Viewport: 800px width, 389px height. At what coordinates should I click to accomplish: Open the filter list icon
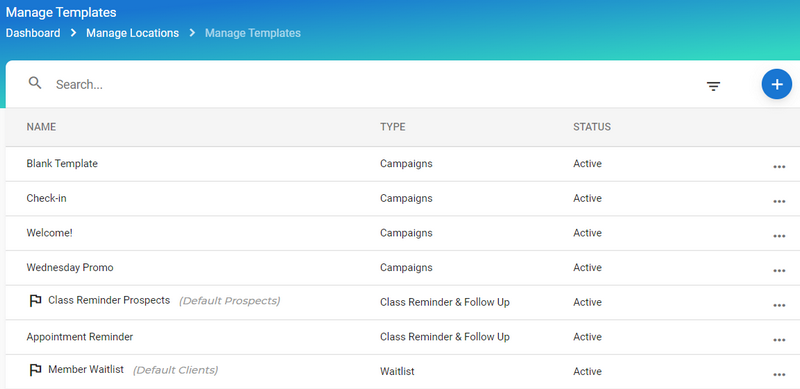click(x=713, y=86)
